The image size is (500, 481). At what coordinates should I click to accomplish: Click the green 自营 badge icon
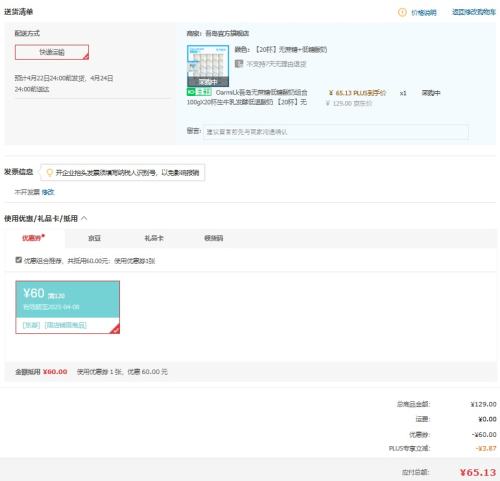point(199,92)
